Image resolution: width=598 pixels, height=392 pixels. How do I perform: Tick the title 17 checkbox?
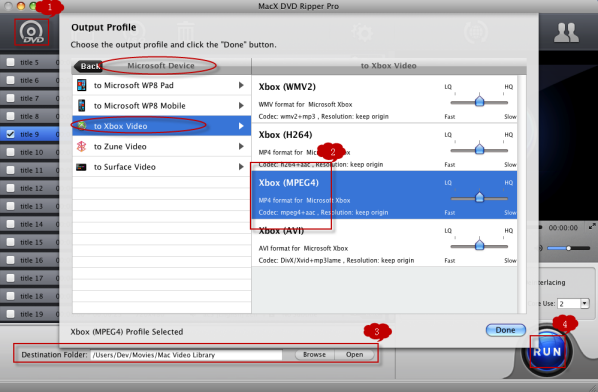[x=11, y=278]
